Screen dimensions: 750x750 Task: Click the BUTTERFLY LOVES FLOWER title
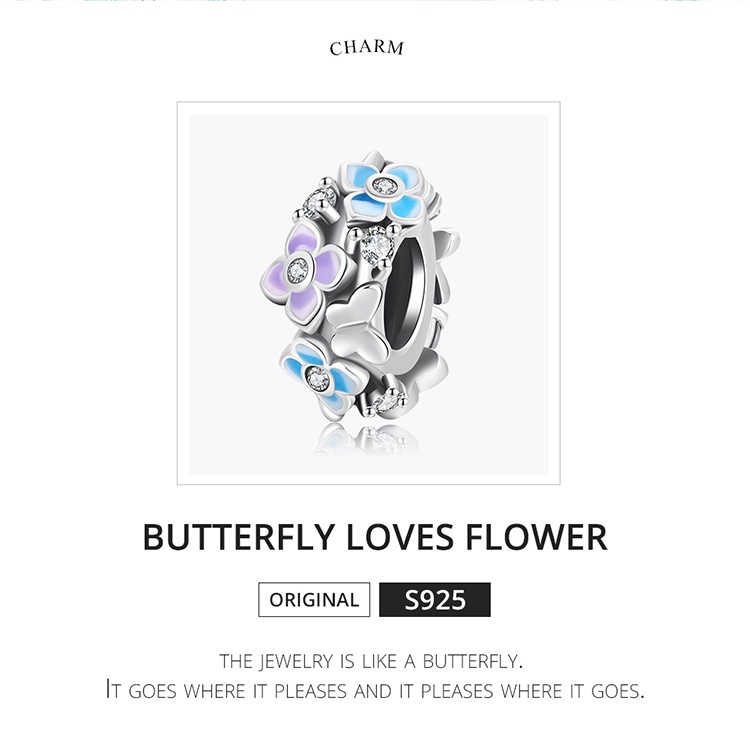point(375,536)
